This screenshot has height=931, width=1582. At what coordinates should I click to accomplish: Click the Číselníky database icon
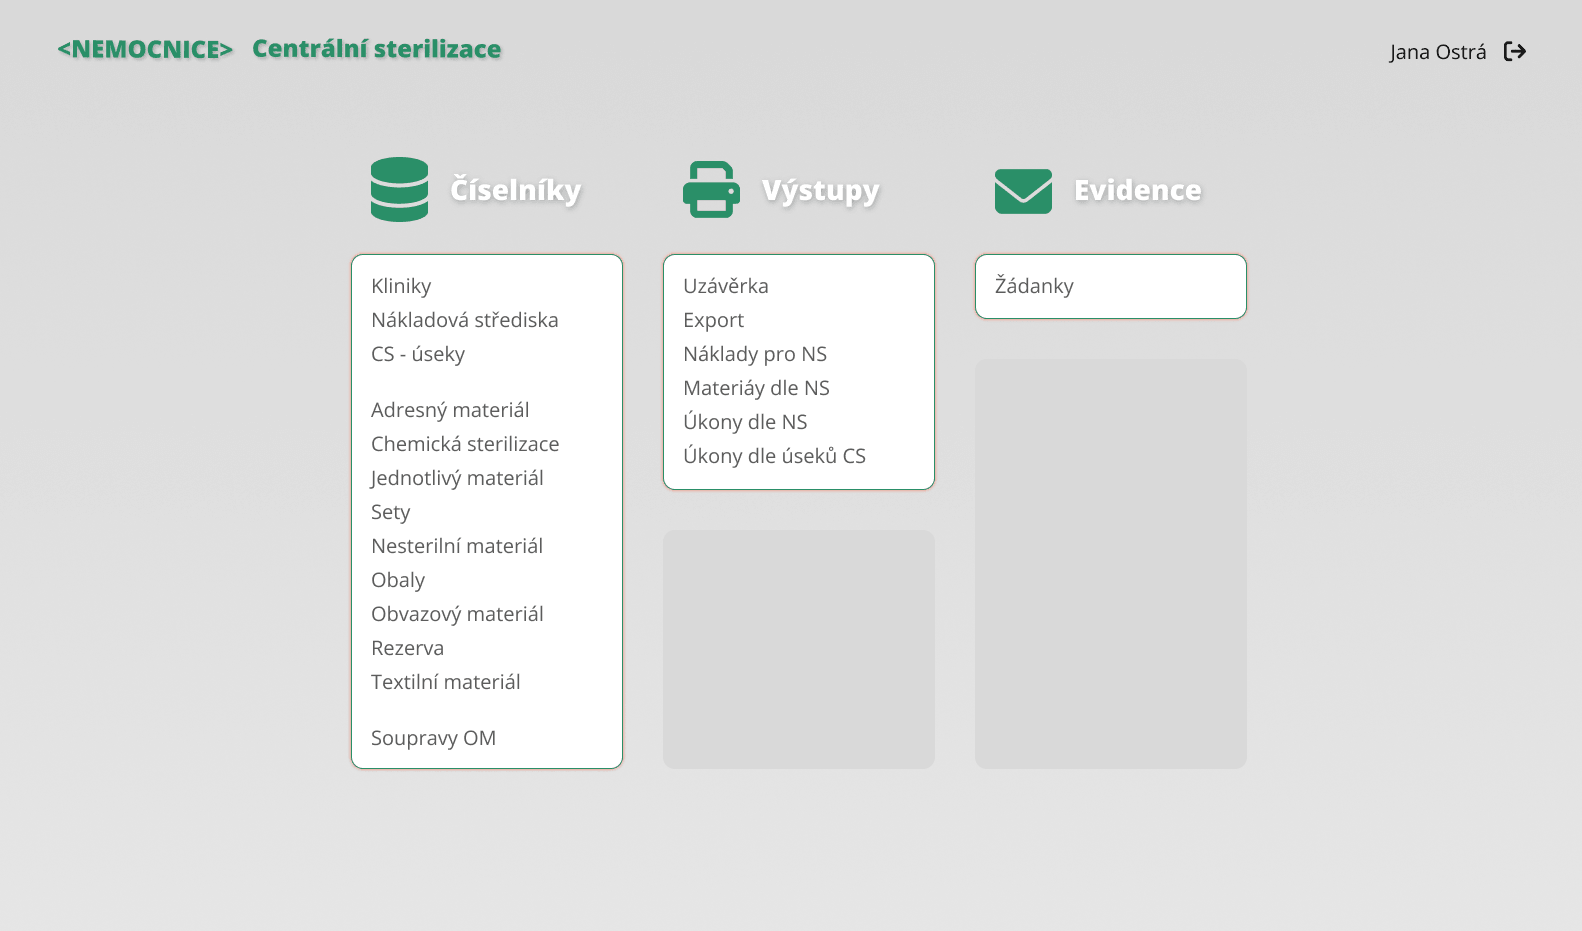click(x=399, y=189)
